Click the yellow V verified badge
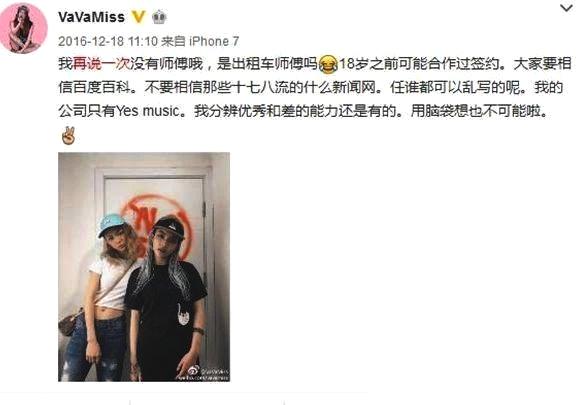The image size is (583, 405). [138, 17]
